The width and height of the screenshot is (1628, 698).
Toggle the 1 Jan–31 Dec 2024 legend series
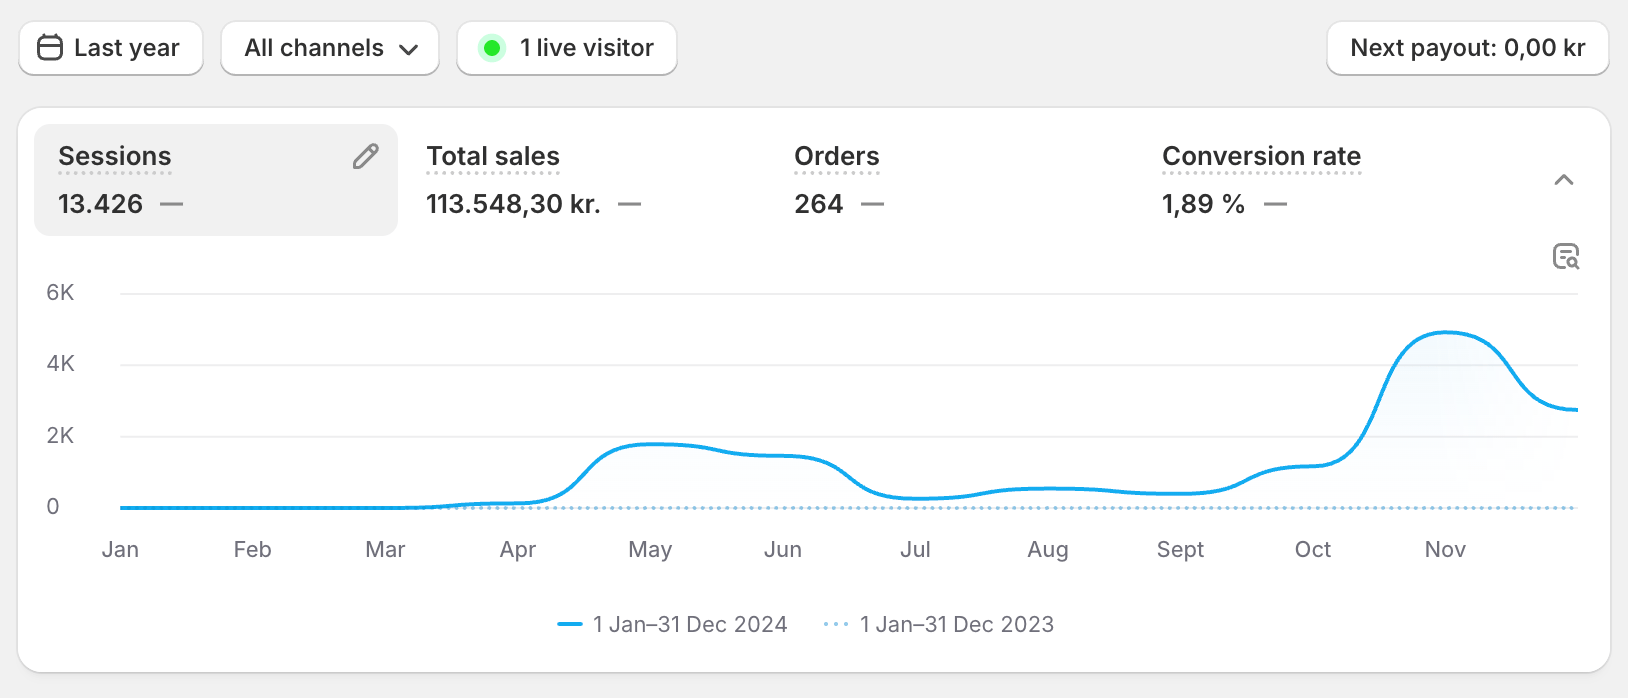point(689,624)
